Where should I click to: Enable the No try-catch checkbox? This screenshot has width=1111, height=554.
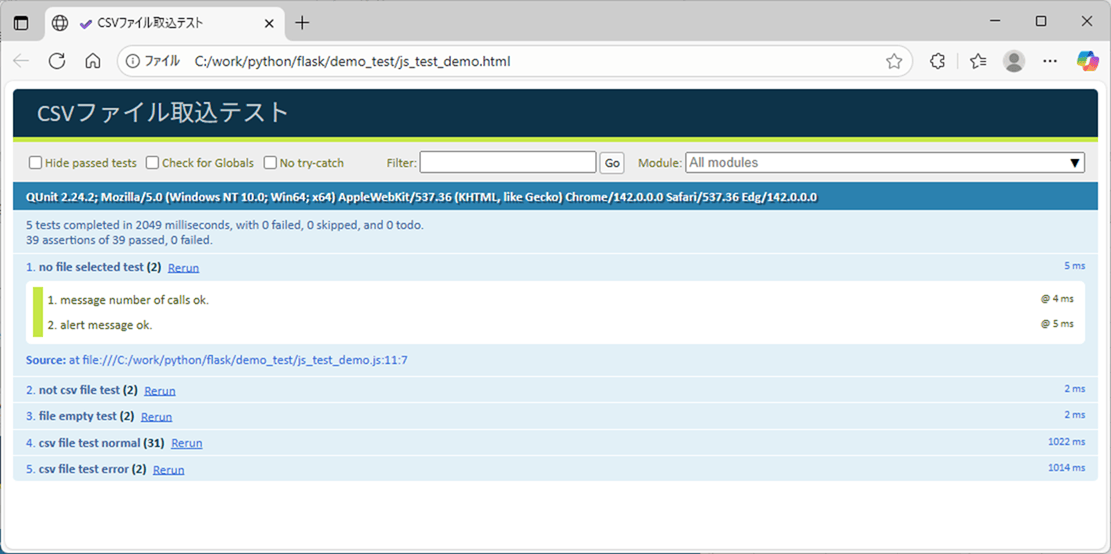[x=270, y=163]
